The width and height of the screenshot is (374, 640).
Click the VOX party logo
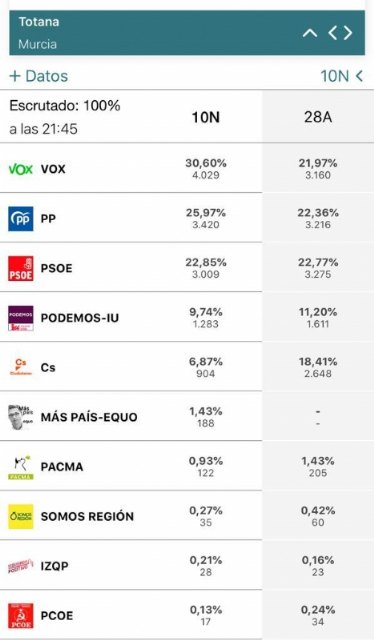tap(20, 169)
